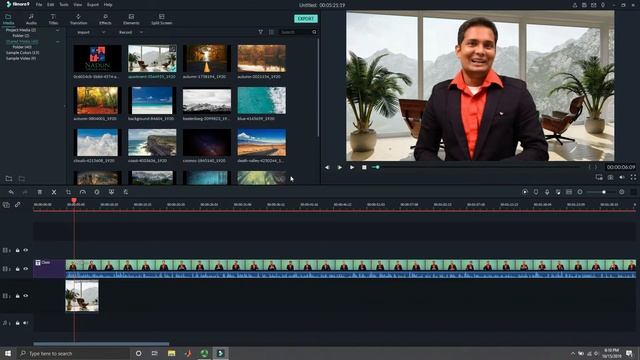Zoom out the timeline with minus icon
Screen dimensions: 640x360
(580, 192)
